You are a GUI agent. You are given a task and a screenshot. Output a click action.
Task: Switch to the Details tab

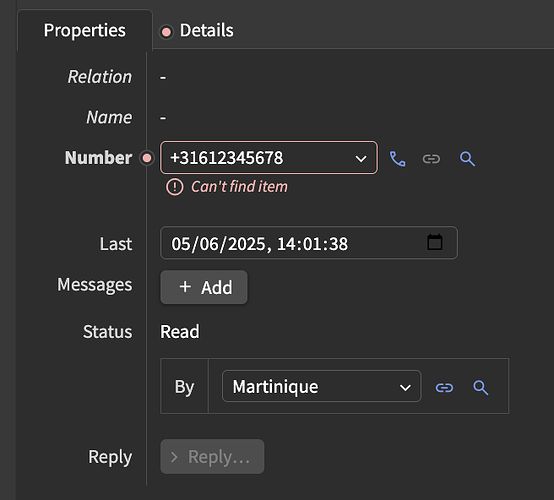click(x=206, y=30)
